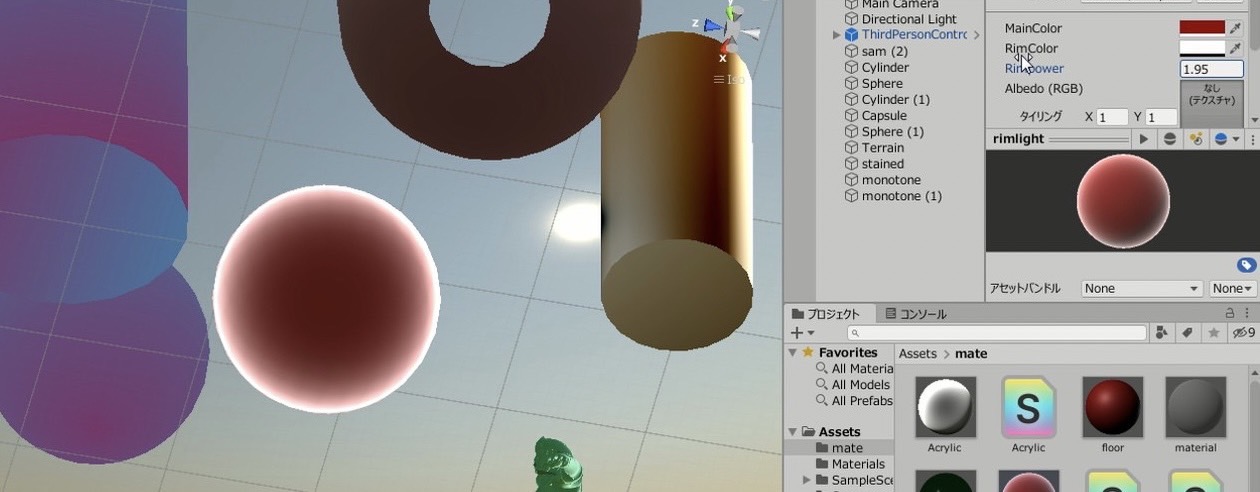Select the Acrylic material sphere thumbnail
This screenshot has height=492, width=1260.
click(x=945, y=407)
